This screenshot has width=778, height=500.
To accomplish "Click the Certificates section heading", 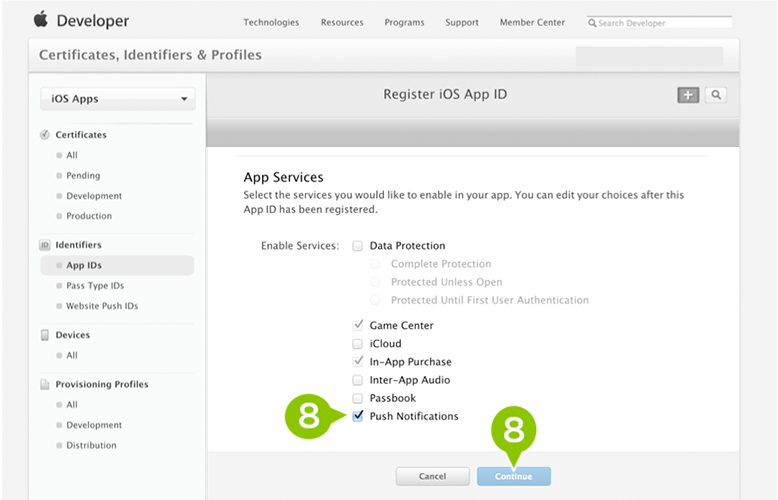I will click(x=81, y=135).
